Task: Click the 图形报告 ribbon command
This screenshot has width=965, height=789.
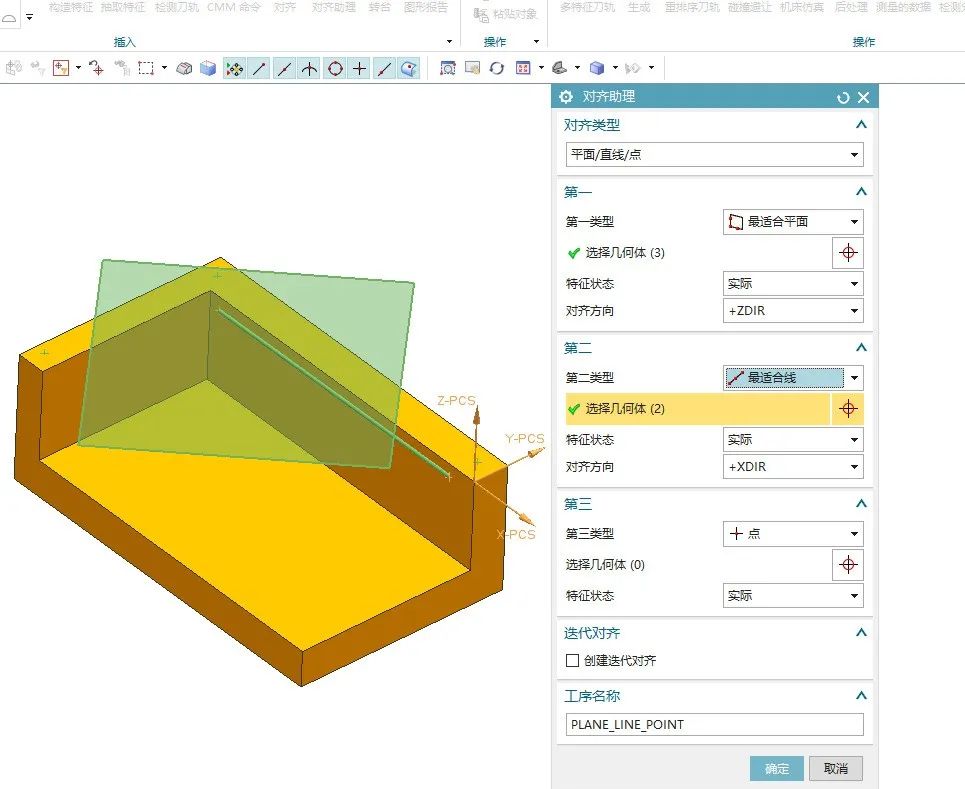Action: coord(426,7)
